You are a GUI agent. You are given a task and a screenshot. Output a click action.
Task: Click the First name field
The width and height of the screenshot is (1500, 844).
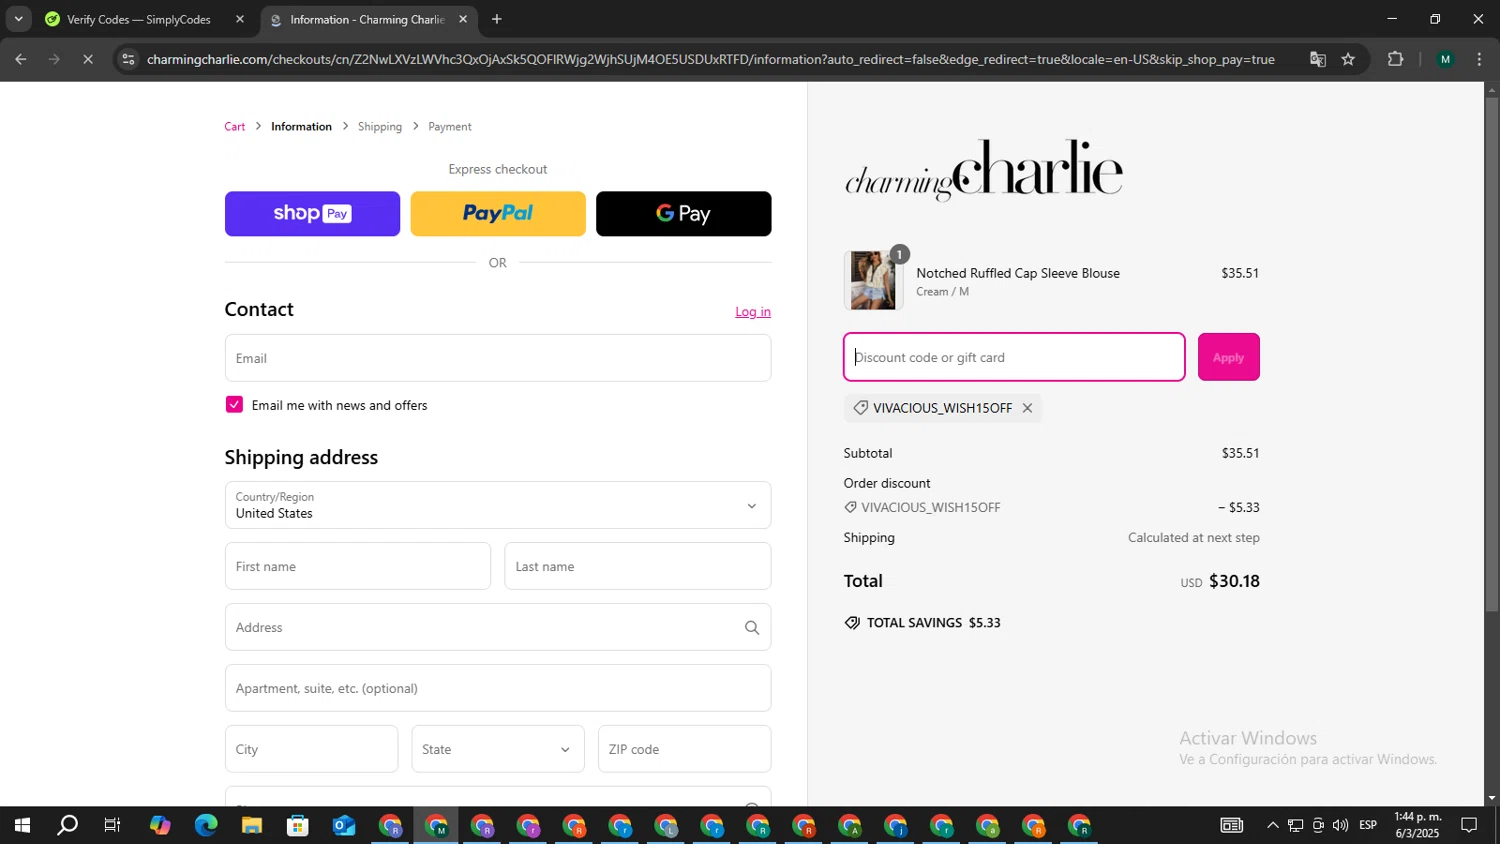click(x=358, y=566)
